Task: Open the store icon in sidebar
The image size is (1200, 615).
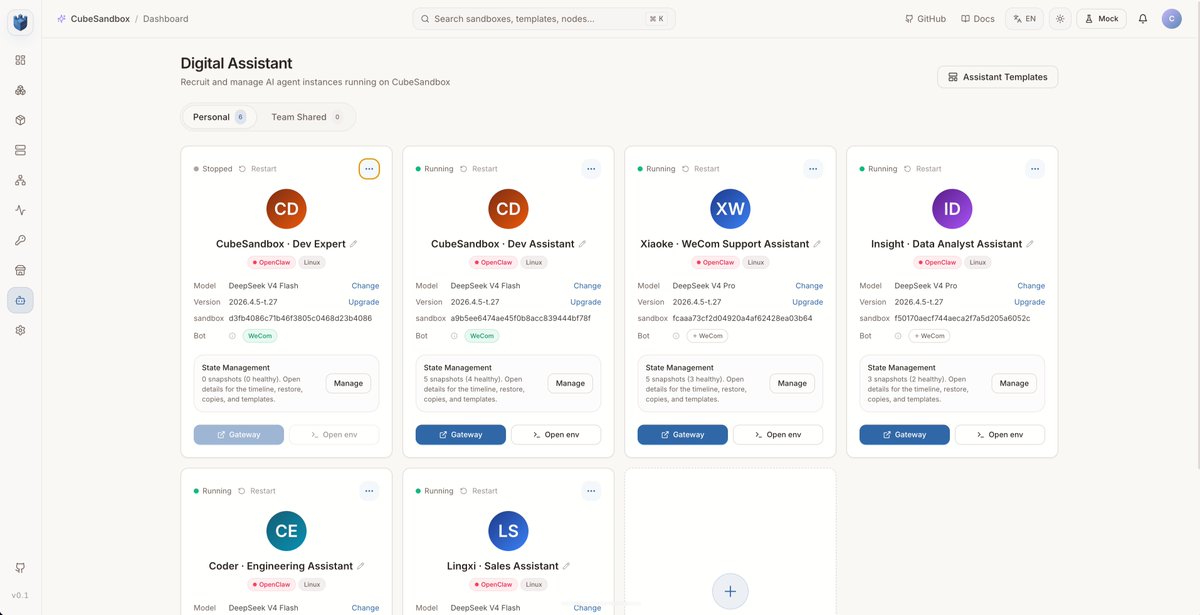Action: tap(20, 270)
